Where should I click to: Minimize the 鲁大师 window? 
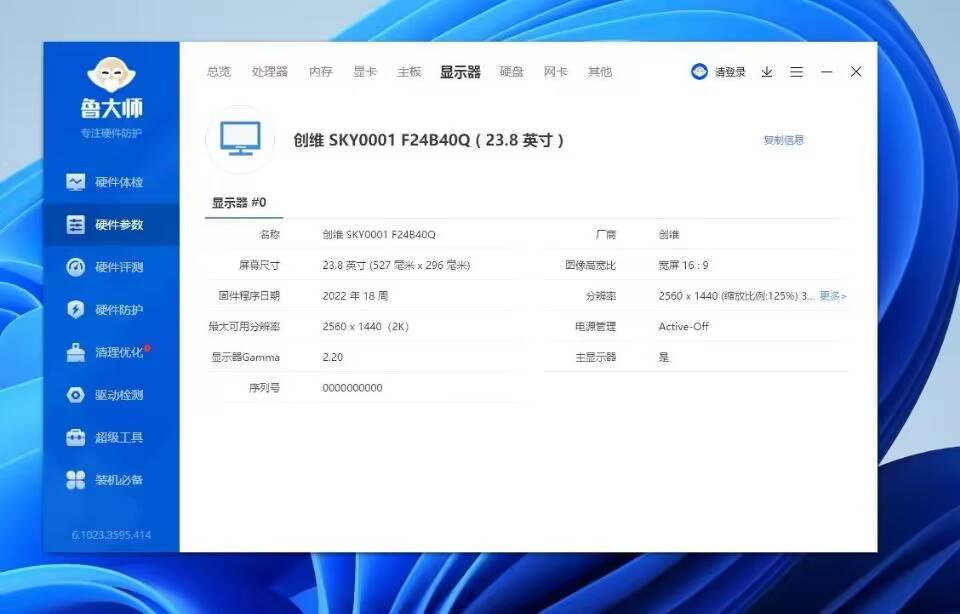tap(827, 72)
